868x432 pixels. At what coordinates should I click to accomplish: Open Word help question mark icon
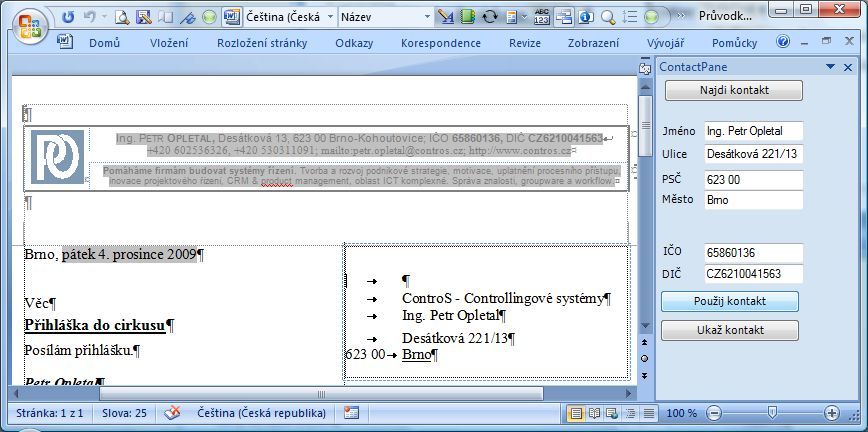[x=783, y=42]
